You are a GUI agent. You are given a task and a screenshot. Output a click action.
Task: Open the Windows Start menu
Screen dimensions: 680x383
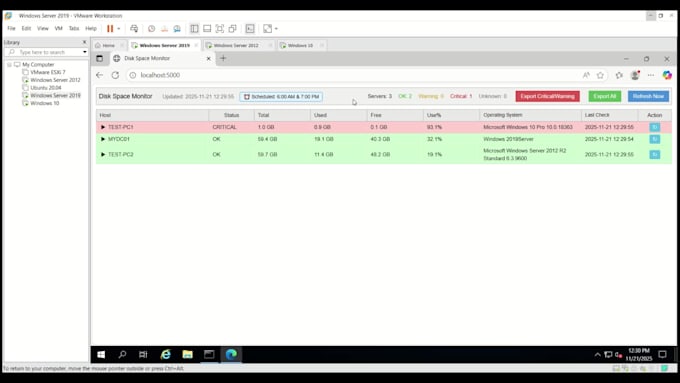coord(101,354)
